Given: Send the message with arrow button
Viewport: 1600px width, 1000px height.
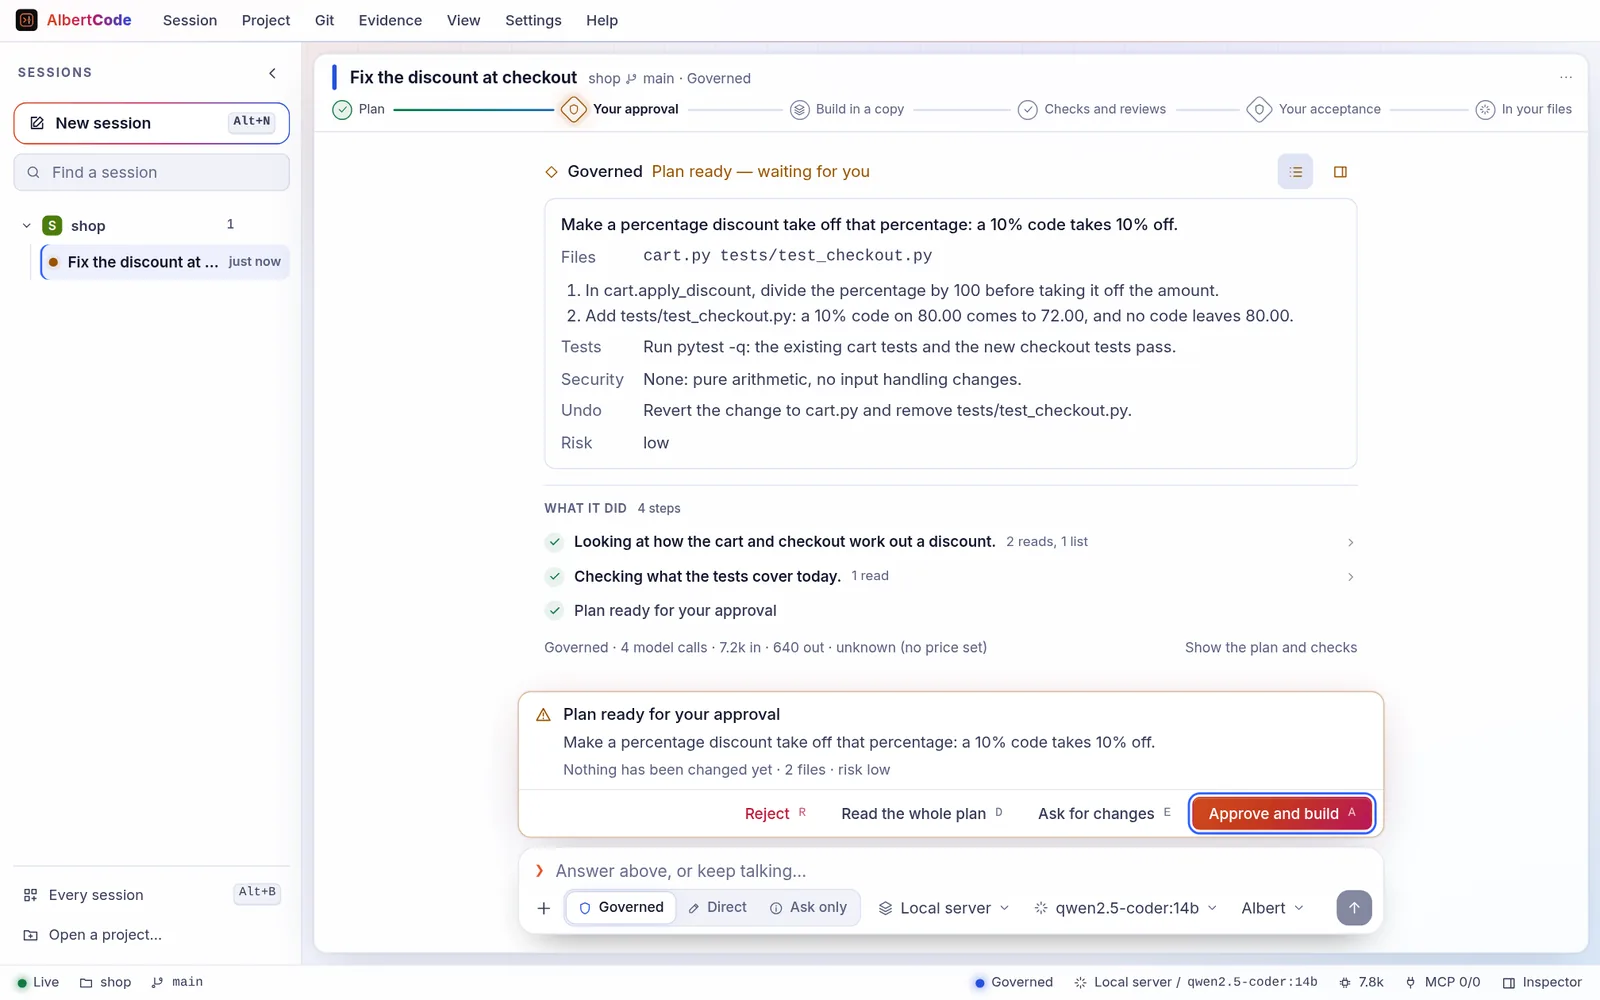Looking at the screenshot, I should [1354, 908].
